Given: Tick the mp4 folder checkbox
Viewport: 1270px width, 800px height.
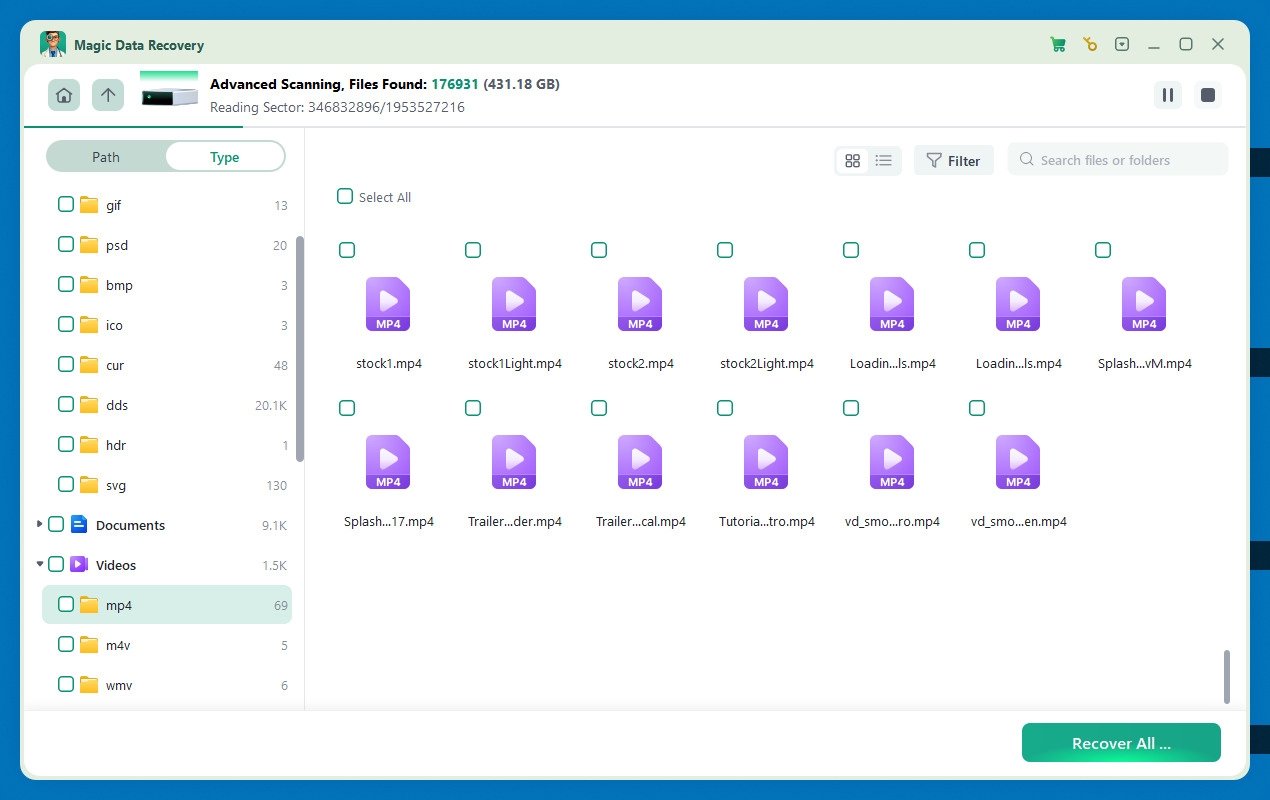Looking at the screenshot, I should point(65,604).
